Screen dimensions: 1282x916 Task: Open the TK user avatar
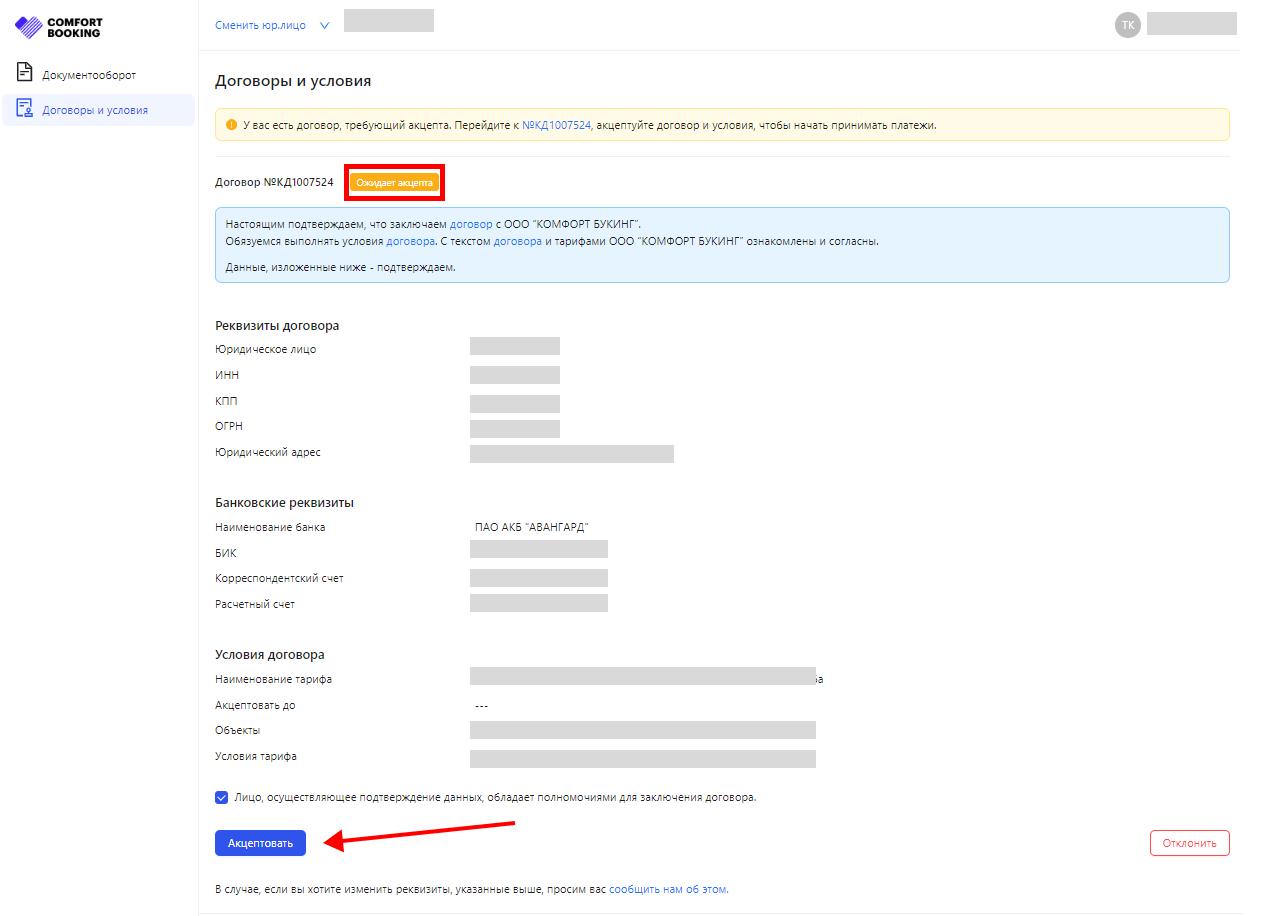1128,25
